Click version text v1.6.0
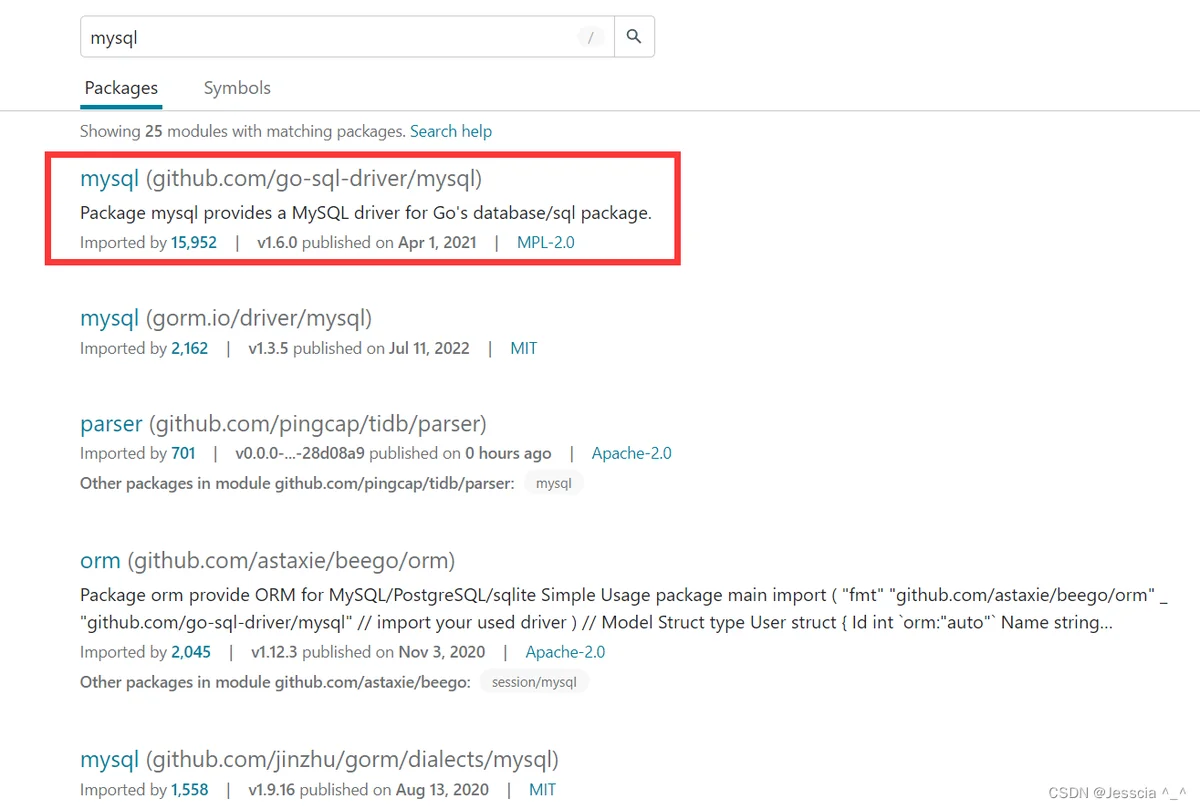 pos(277,242)
